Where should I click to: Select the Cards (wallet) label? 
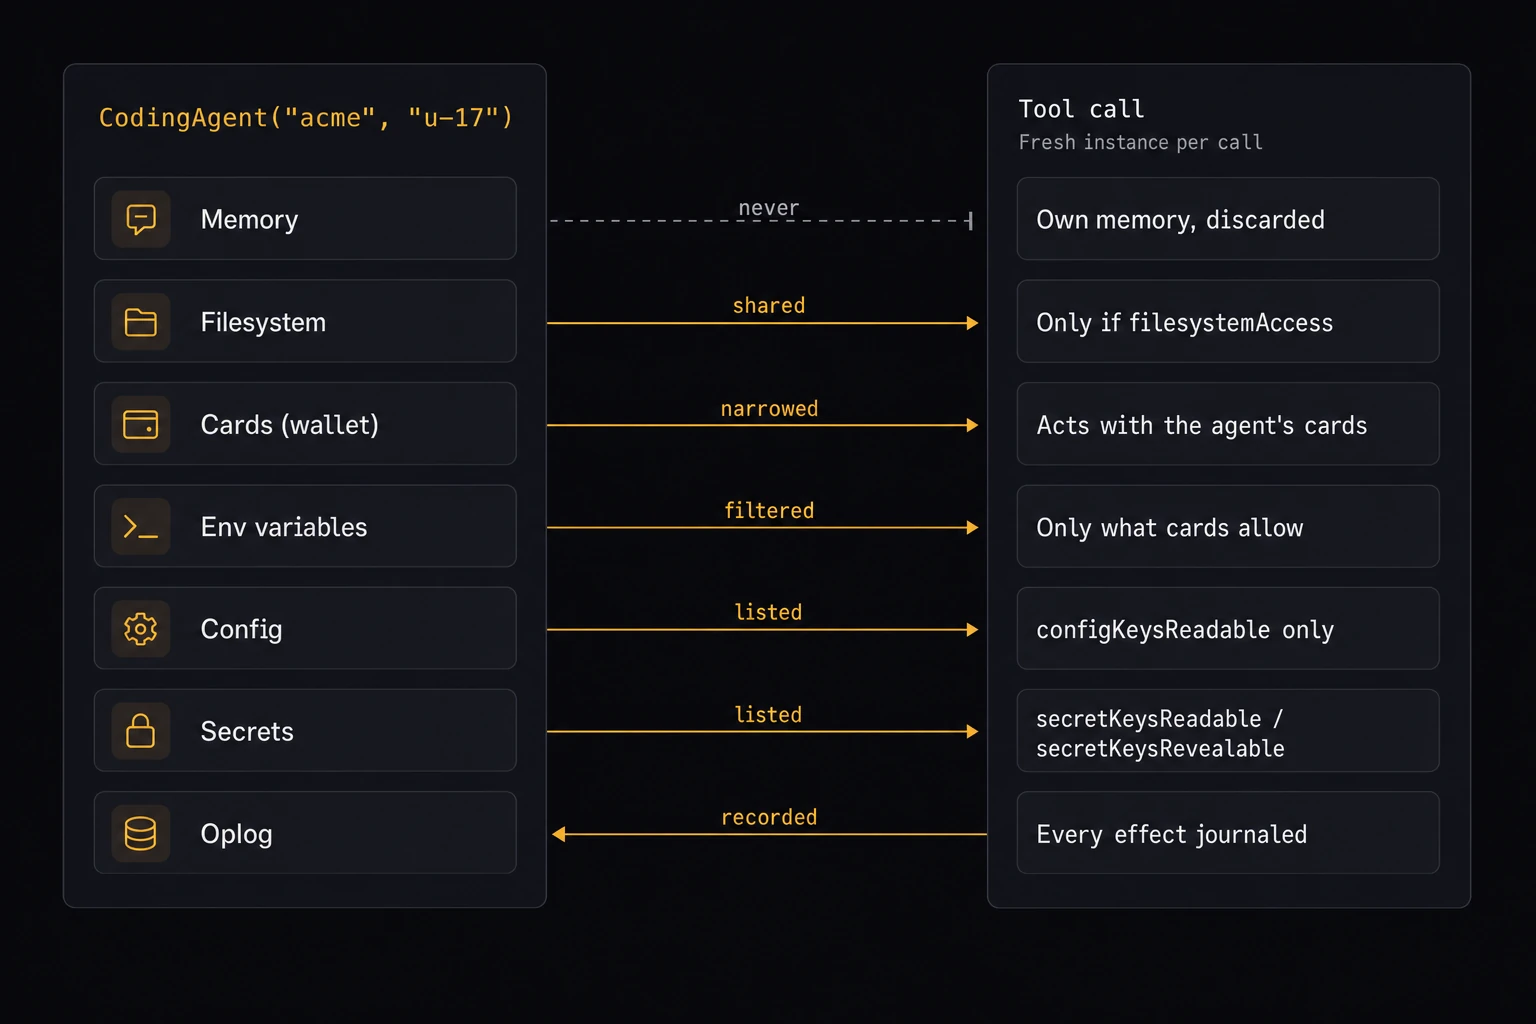(x=290, y=425)
